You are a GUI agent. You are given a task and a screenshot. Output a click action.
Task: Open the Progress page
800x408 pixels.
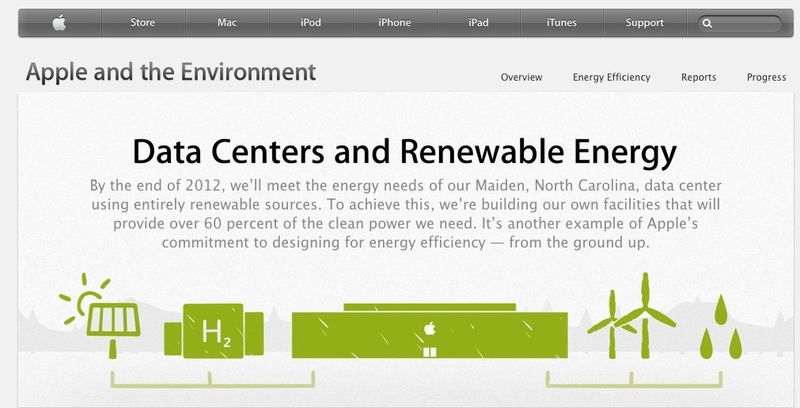click(x=766, y=78)
